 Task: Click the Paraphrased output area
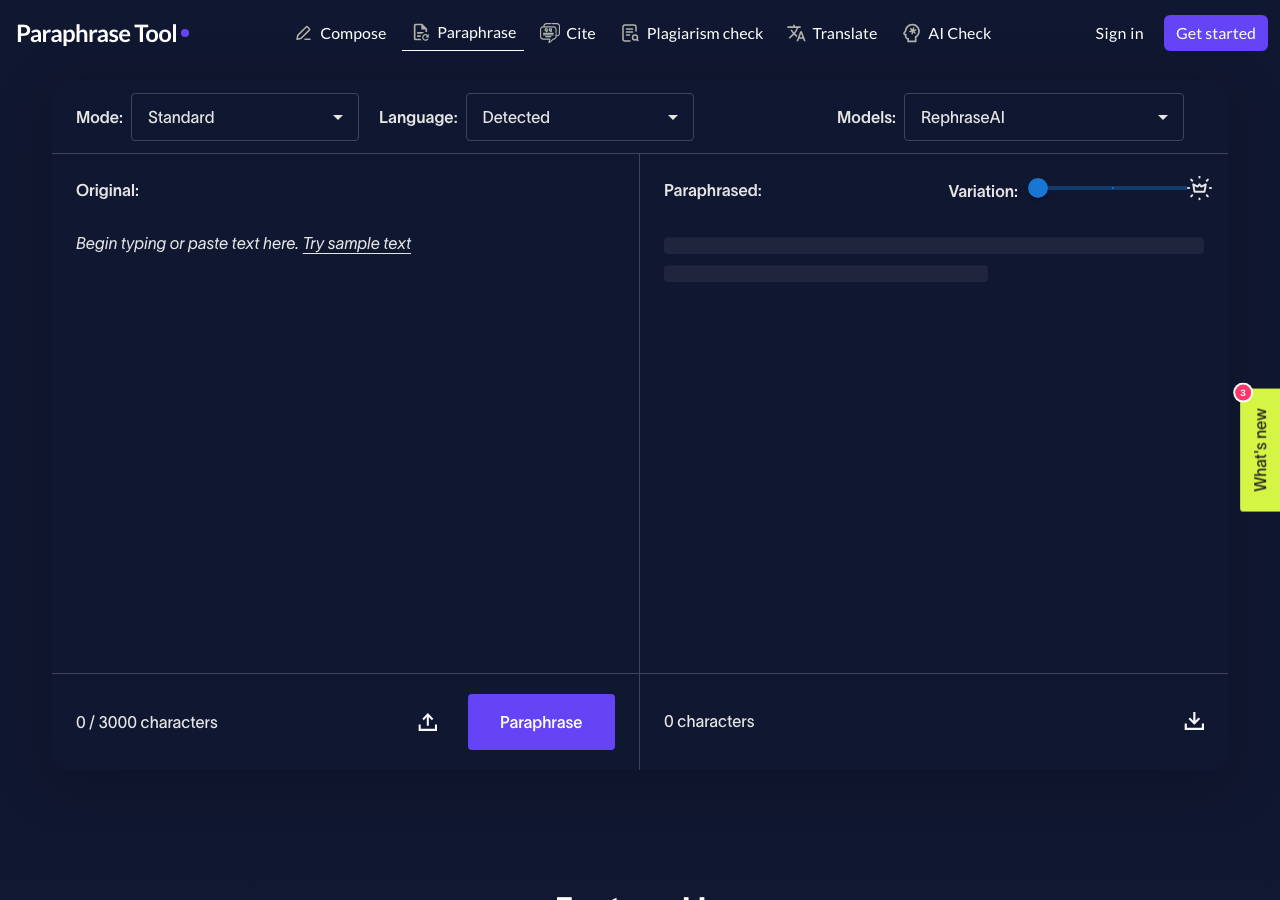[x=934, y=440]
